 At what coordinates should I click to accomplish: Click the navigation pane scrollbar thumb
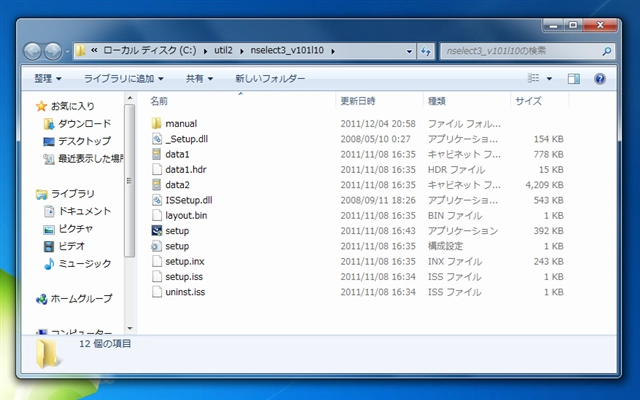[130, 180]
